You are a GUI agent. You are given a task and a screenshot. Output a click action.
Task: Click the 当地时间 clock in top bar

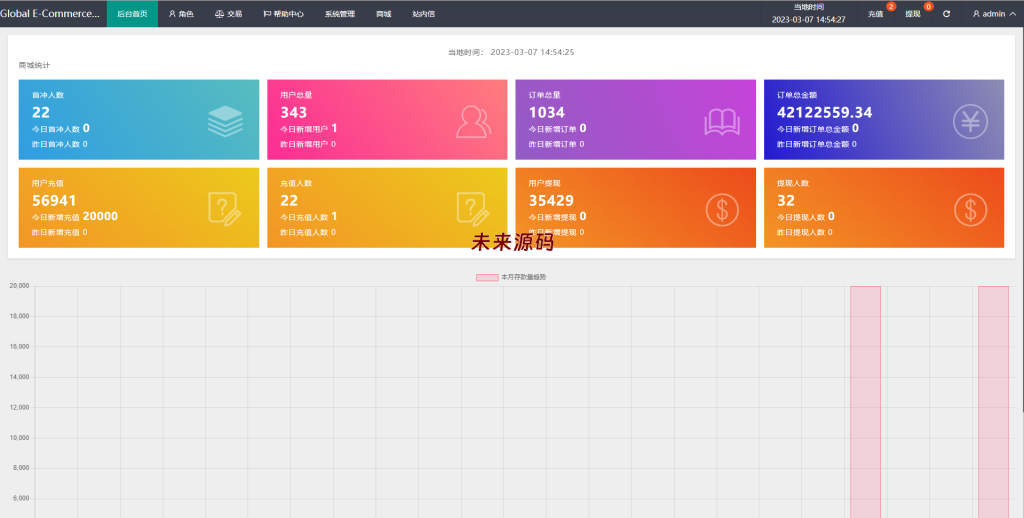[808, 13]
